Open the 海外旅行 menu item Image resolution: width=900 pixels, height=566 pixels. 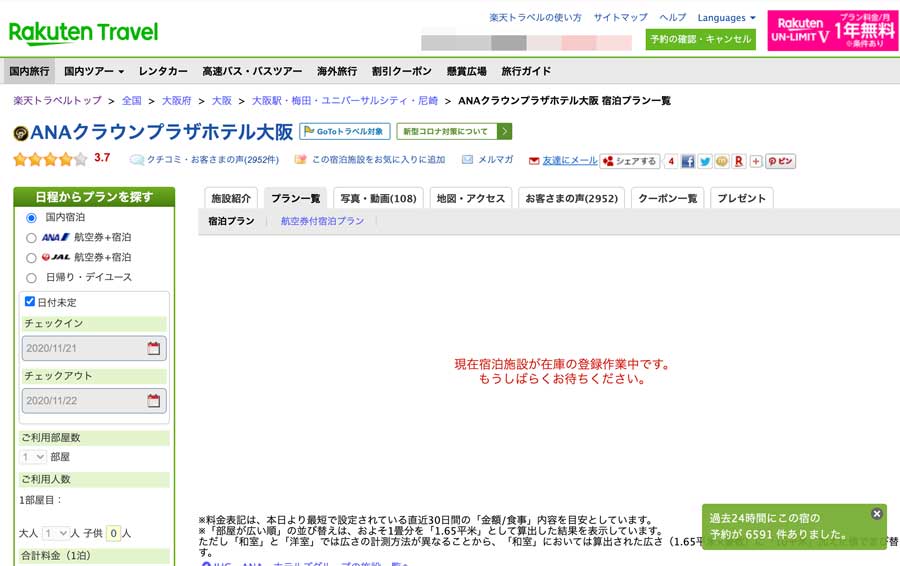pyautogui.click(x=337, y=71)
